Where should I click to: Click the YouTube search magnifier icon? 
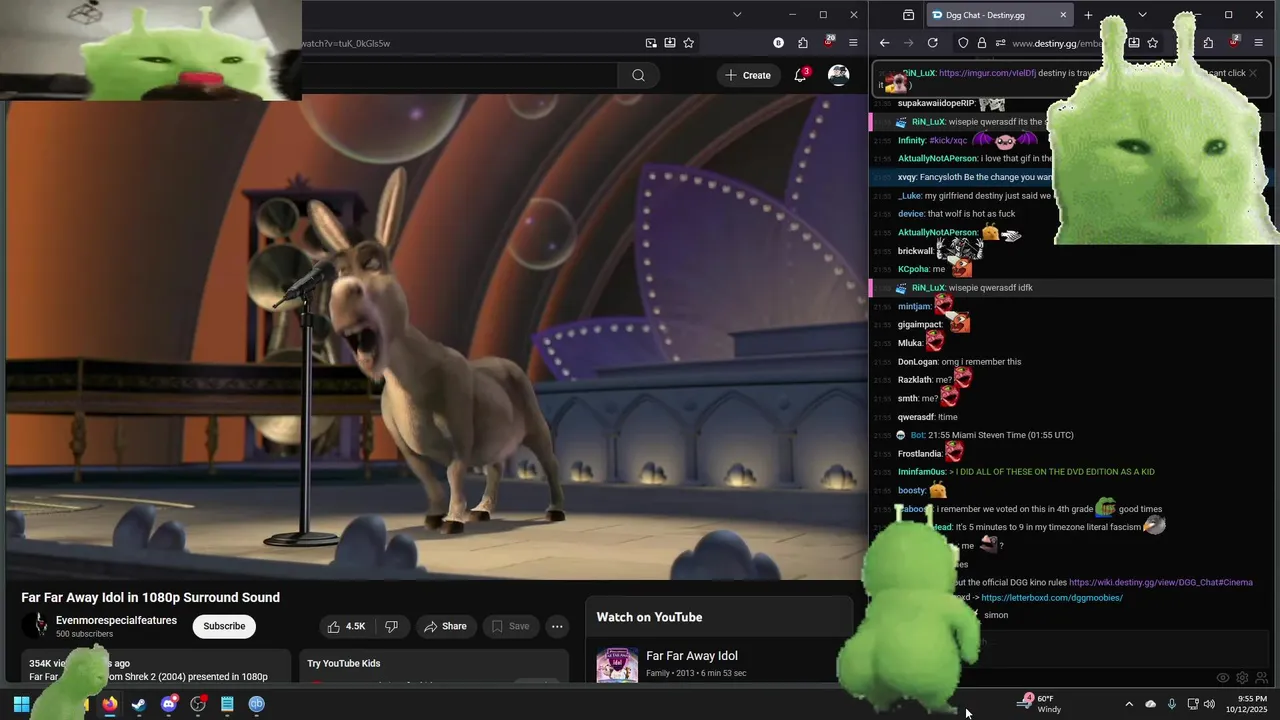click(x=638, y=75)
